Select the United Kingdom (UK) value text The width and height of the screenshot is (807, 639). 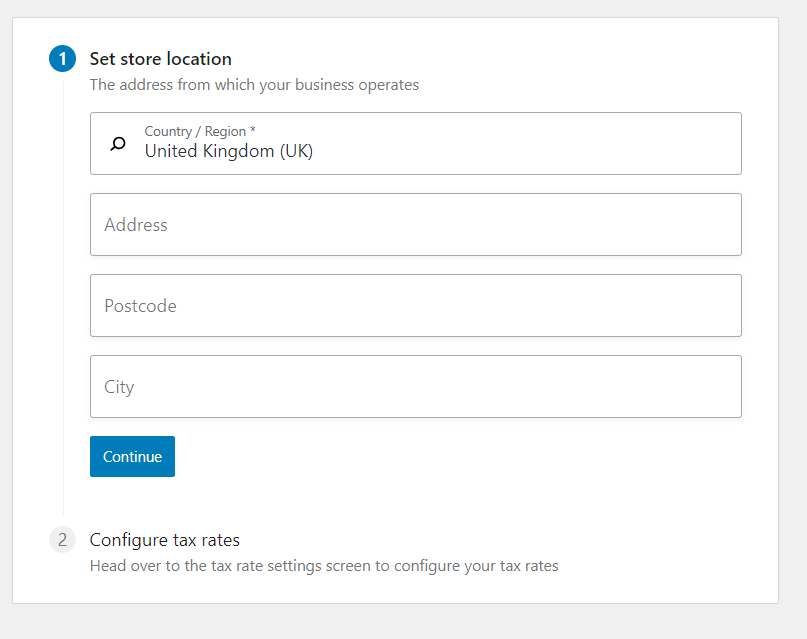229,151
